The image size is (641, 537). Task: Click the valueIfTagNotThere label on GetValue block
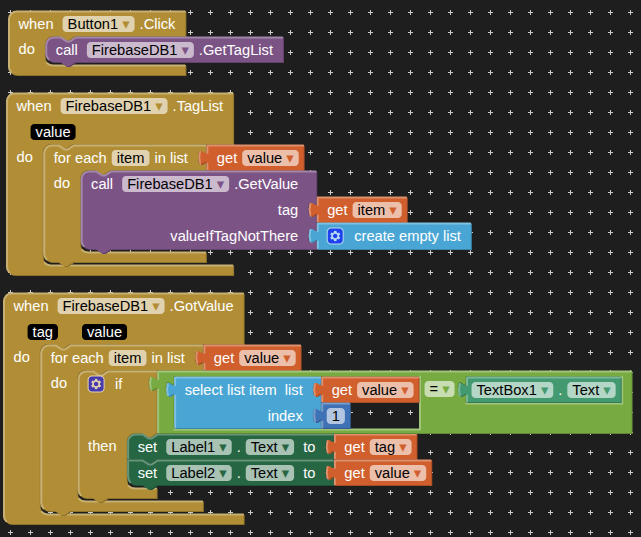(x=234, y=236)
